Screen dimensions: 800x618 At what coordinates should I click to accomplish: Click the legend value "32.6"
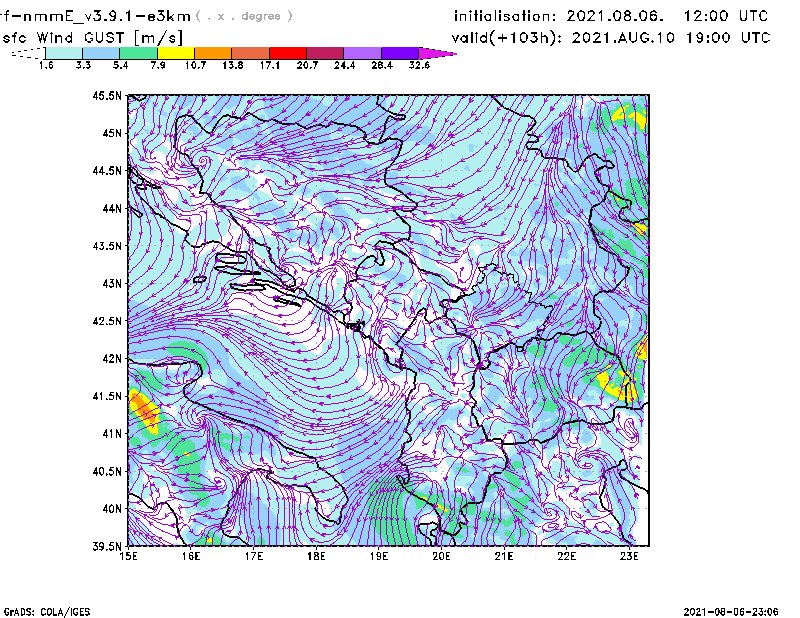tap(419, 65)
